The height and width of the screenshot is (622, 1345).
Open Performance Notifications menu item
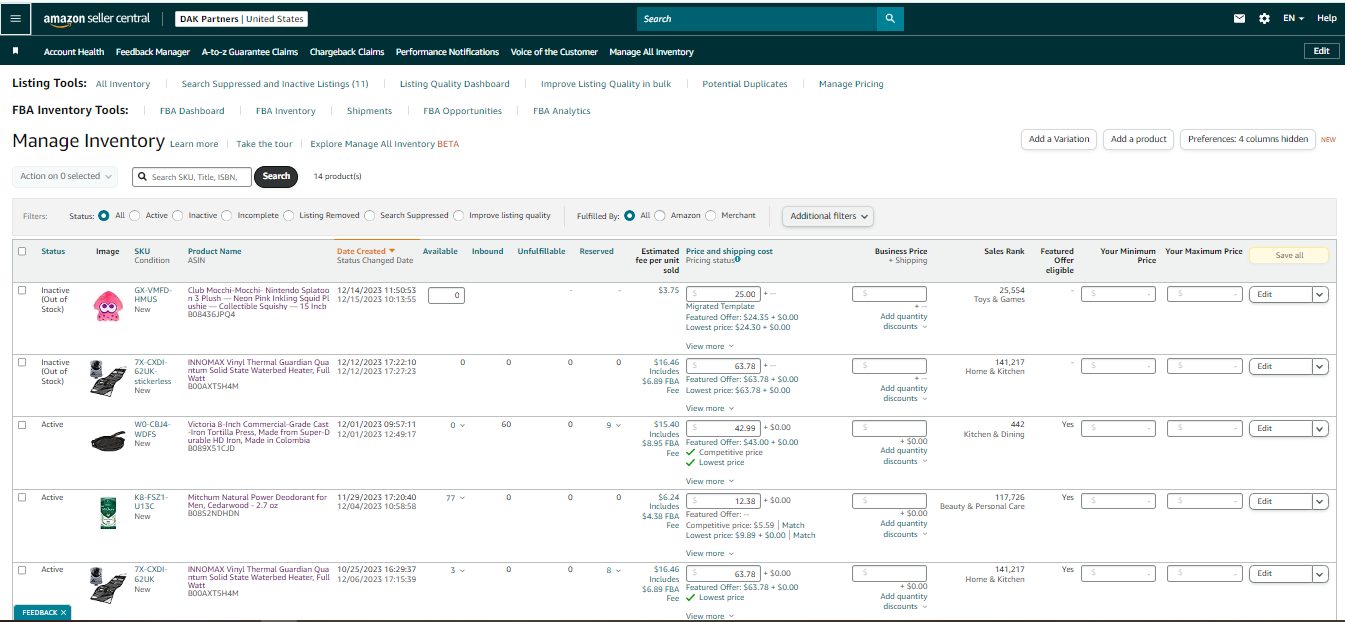pyautogui.click(x=447, y=52)
